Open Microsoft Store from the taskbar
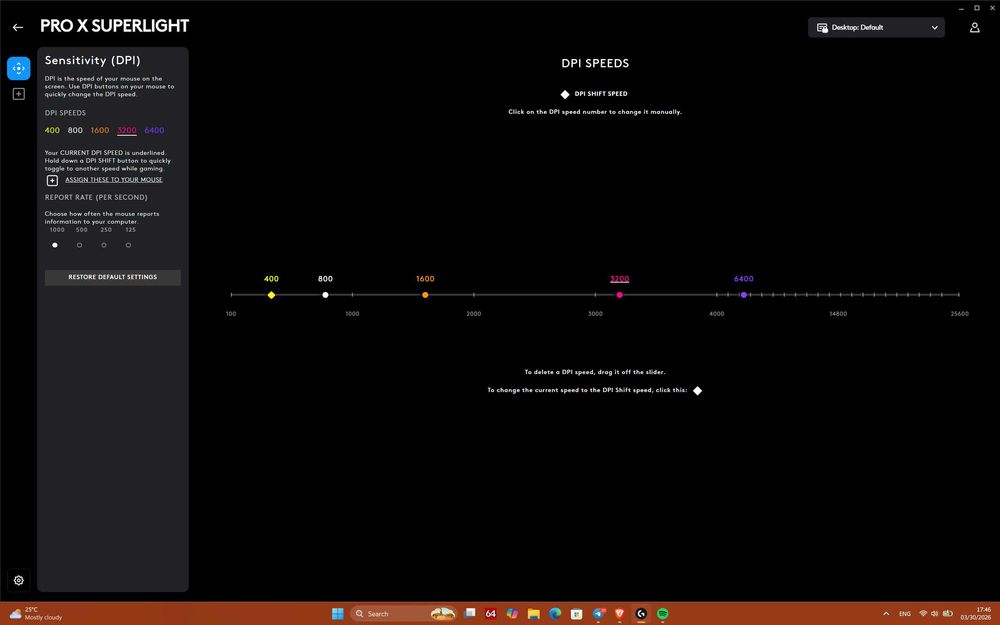The width and height of the screenshot is (1000, 625). click(577, 614)
